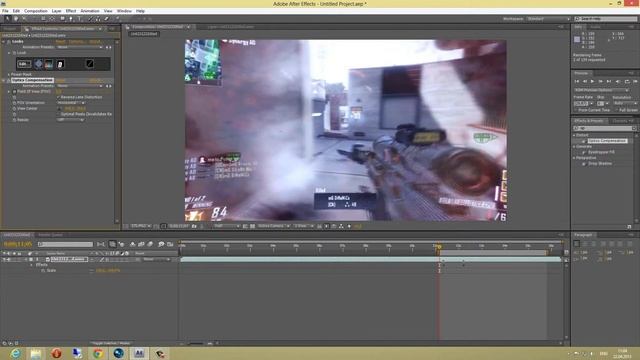The image size is (640, 360).
Task: Click the Edit button in Looks effect
Action: pyautogui.click(x=24, y=64)
